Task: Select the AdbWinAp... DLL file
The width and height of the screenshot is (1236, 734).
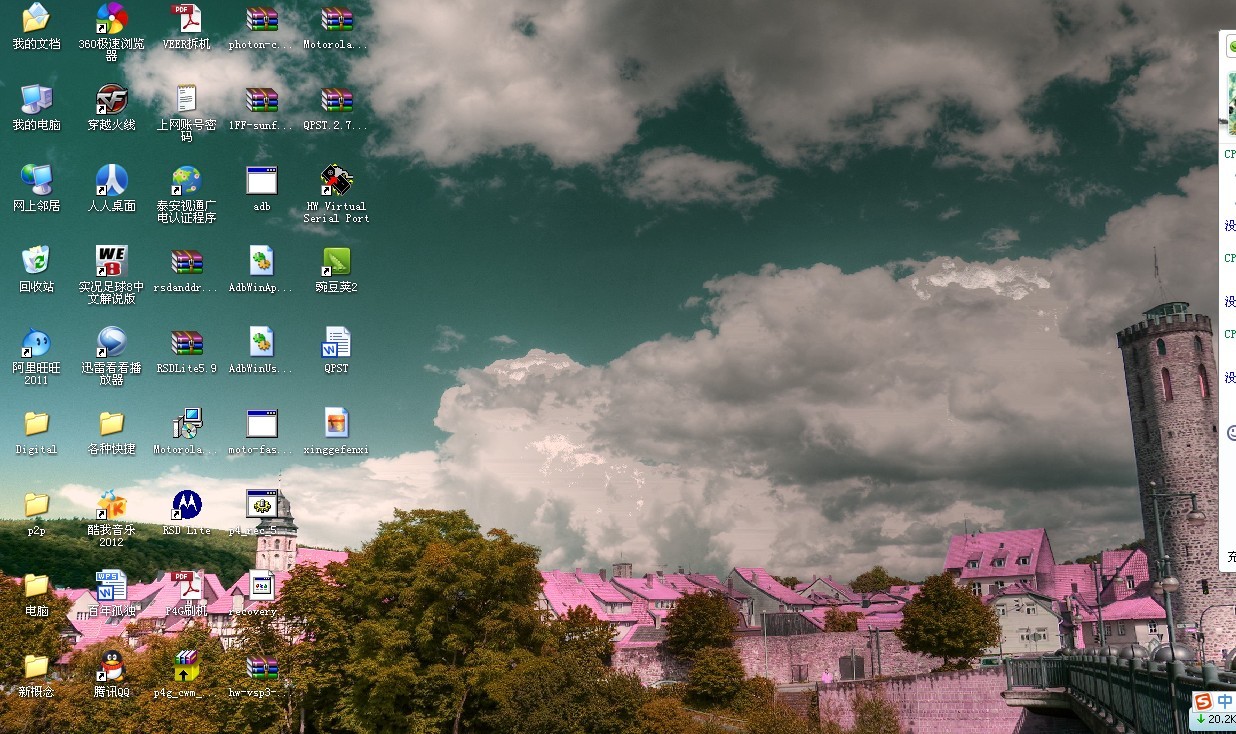Action: [x=261, y=260]
